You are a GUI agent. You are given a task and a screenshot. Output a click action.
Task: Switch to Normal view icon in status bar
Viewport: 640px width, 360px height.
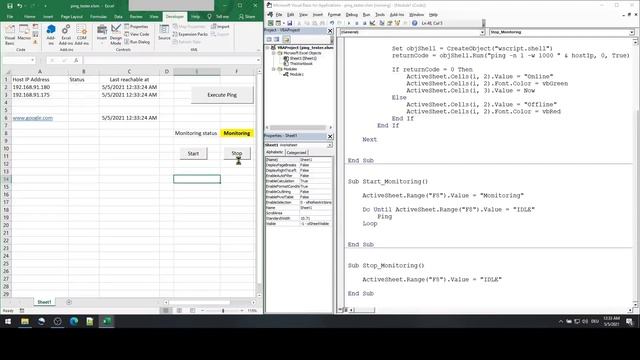(x=166, y=311)
